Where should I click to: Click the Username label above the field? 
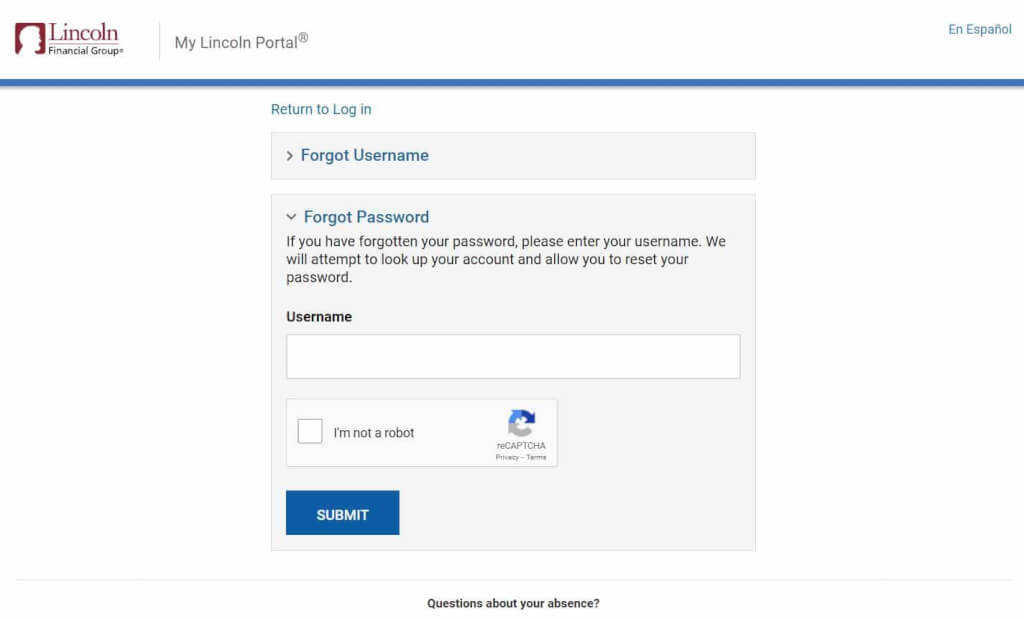(319, 317)
